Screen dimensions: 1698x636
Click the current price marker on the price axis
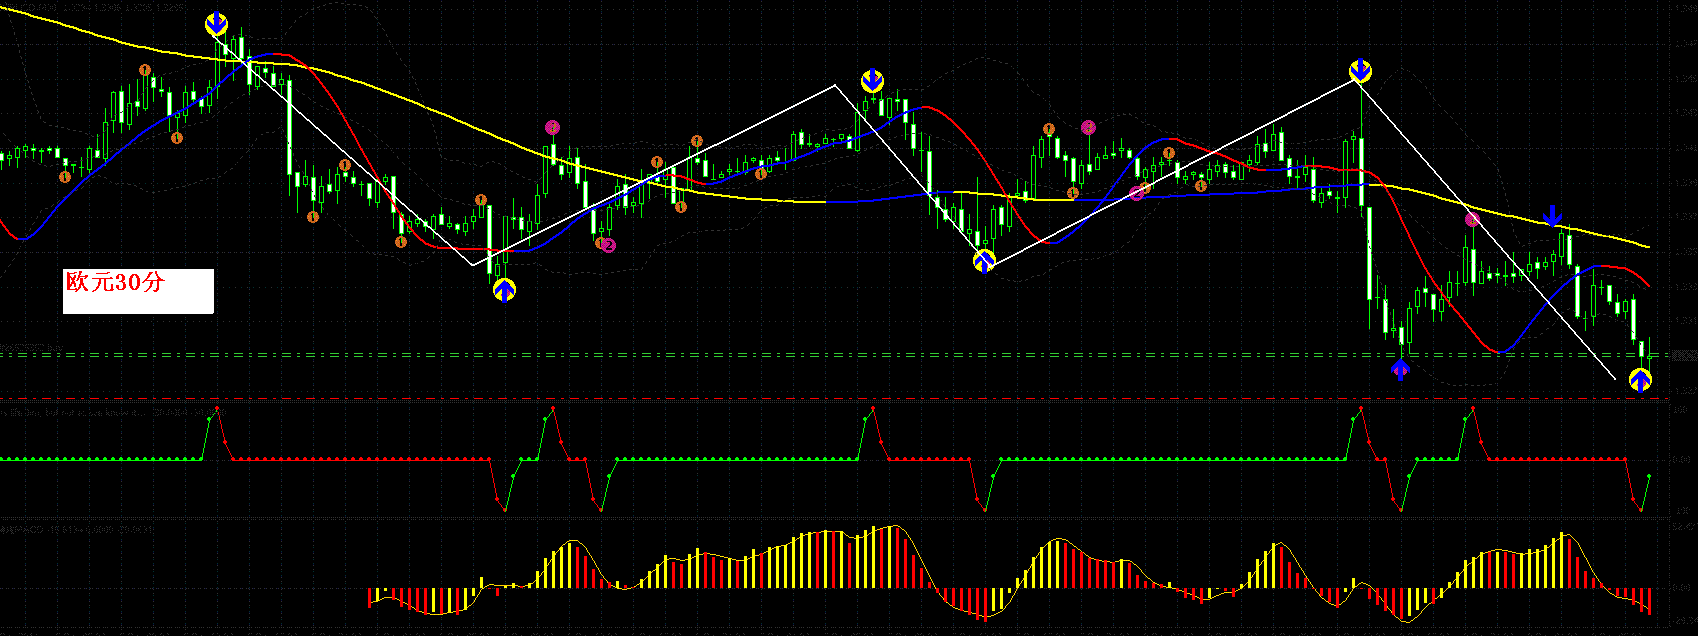coord(1684,354)
